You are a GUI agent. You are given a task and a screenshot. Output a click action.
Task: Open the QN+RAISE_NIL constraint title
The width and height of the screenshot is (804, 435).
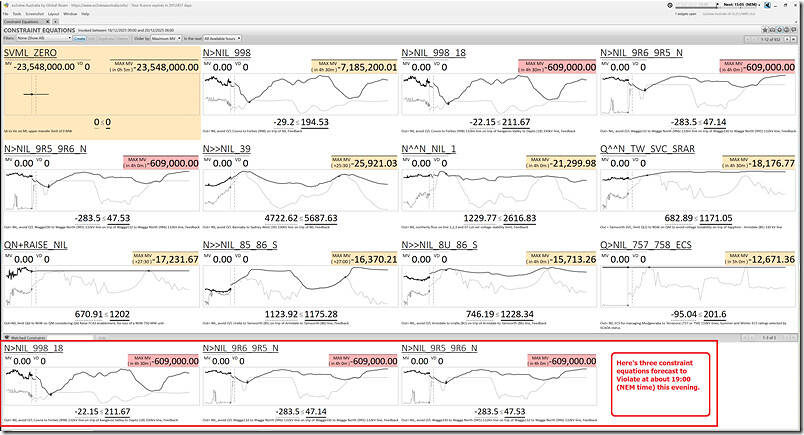[x=35, y=245]
